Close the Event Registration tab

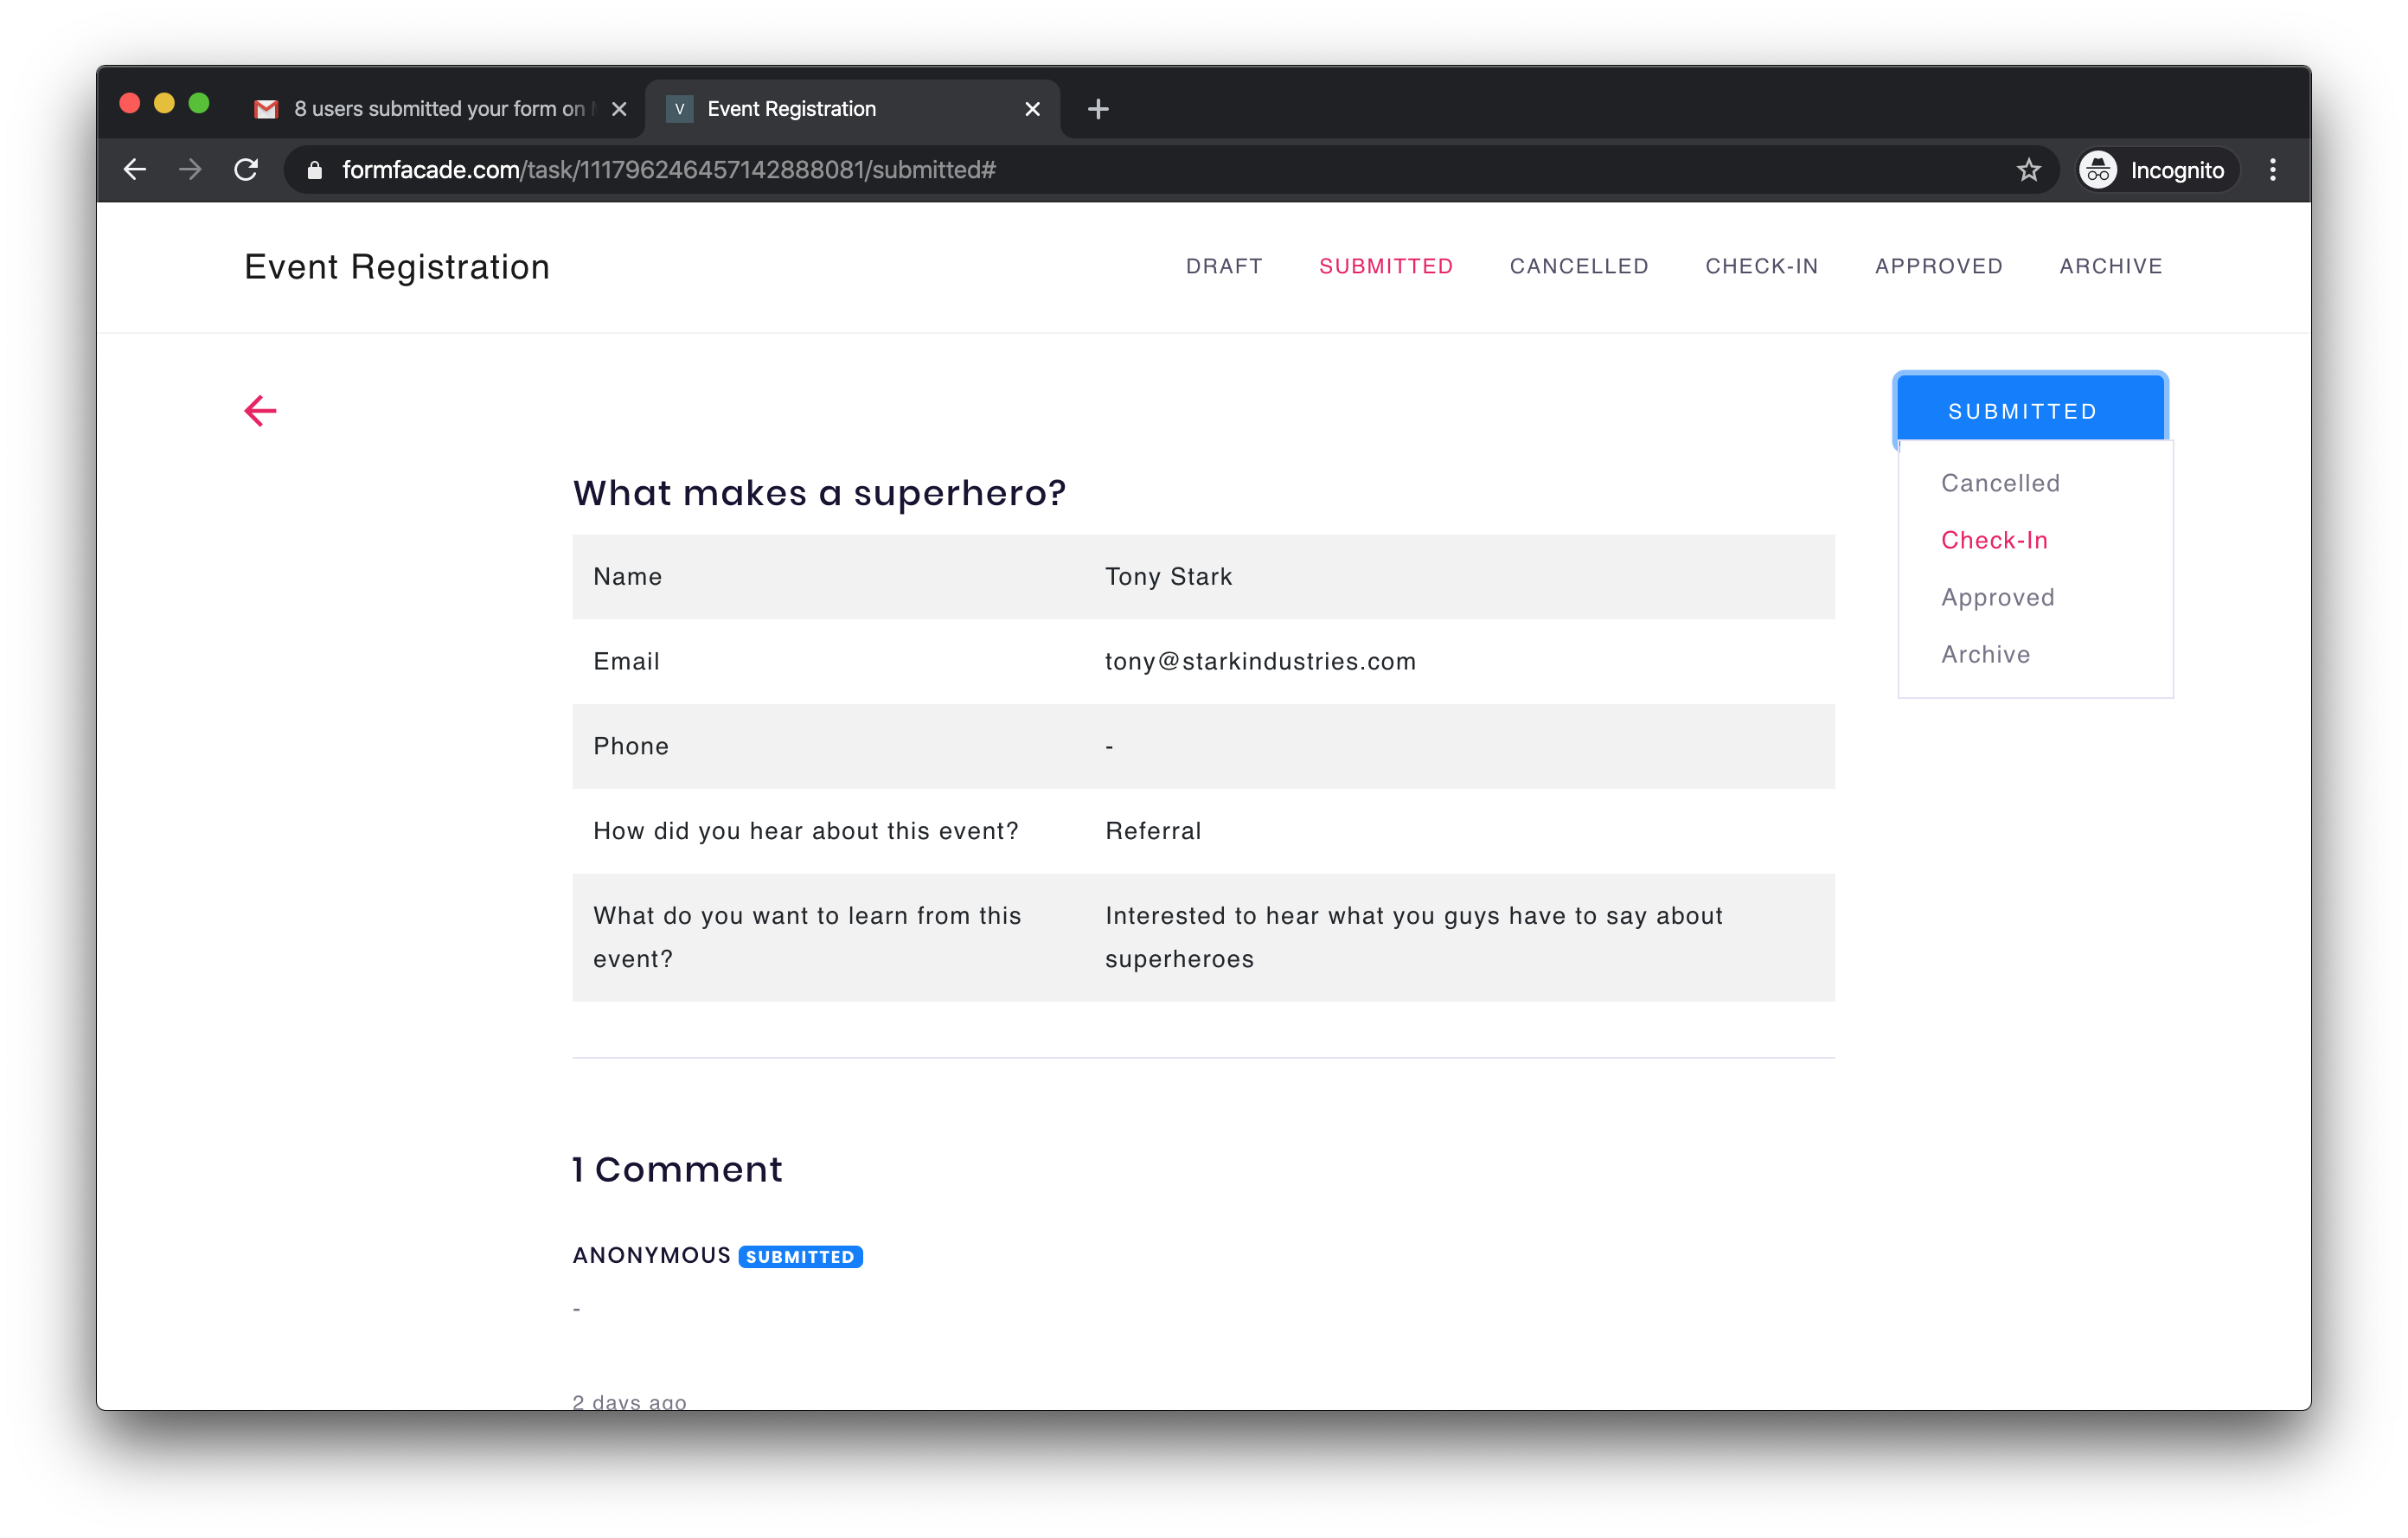(x=1032, y=108)
